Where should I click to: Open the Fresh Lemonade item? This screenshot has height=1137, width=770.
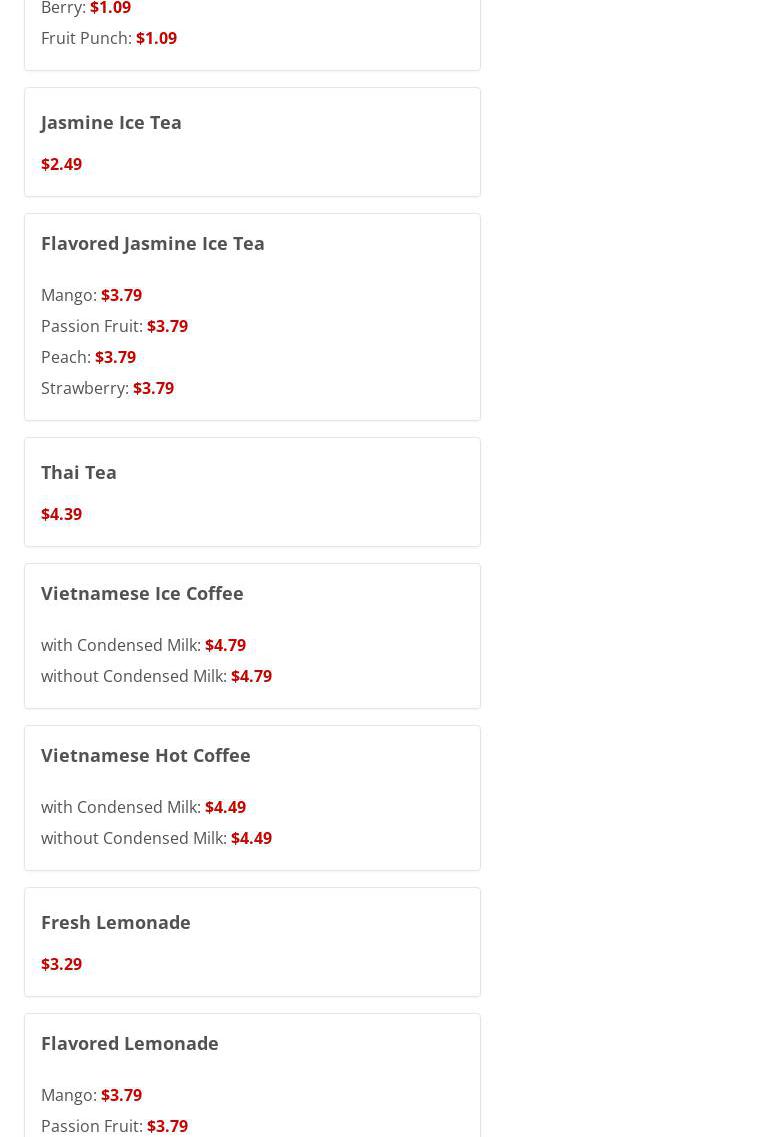116,922
